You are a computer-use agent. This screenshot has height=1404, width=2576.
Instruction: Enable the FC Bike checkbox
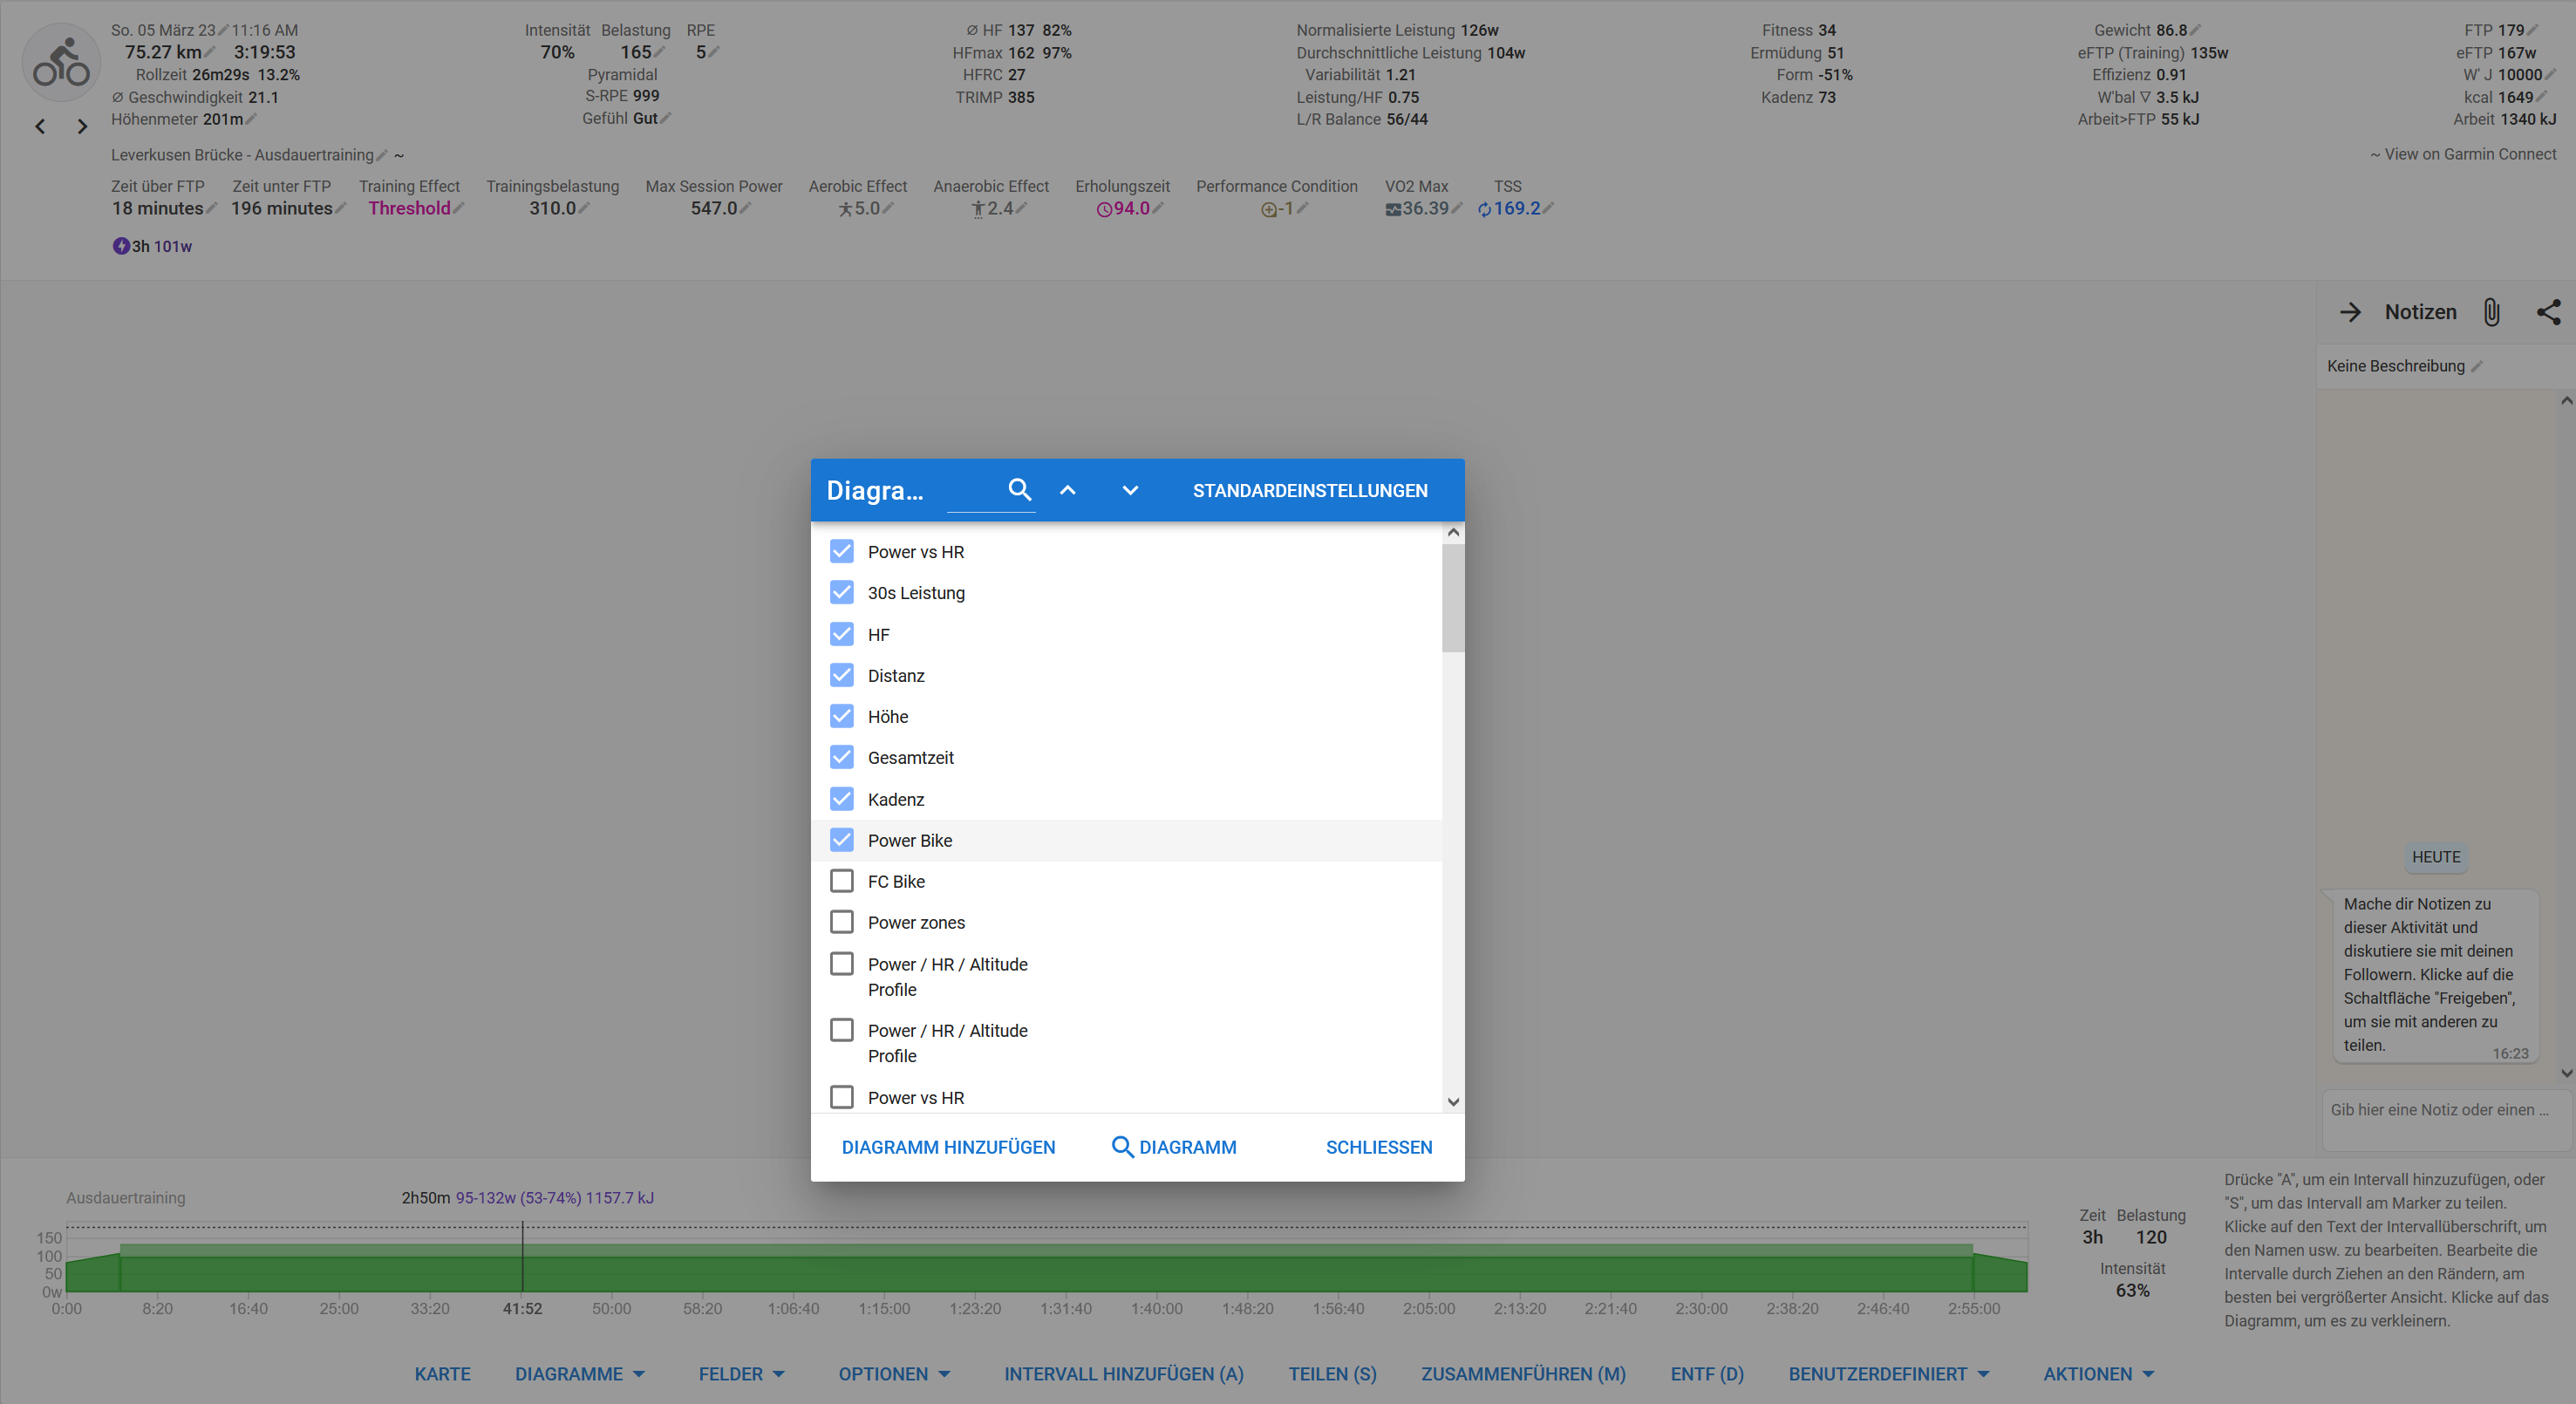[842, 881]
